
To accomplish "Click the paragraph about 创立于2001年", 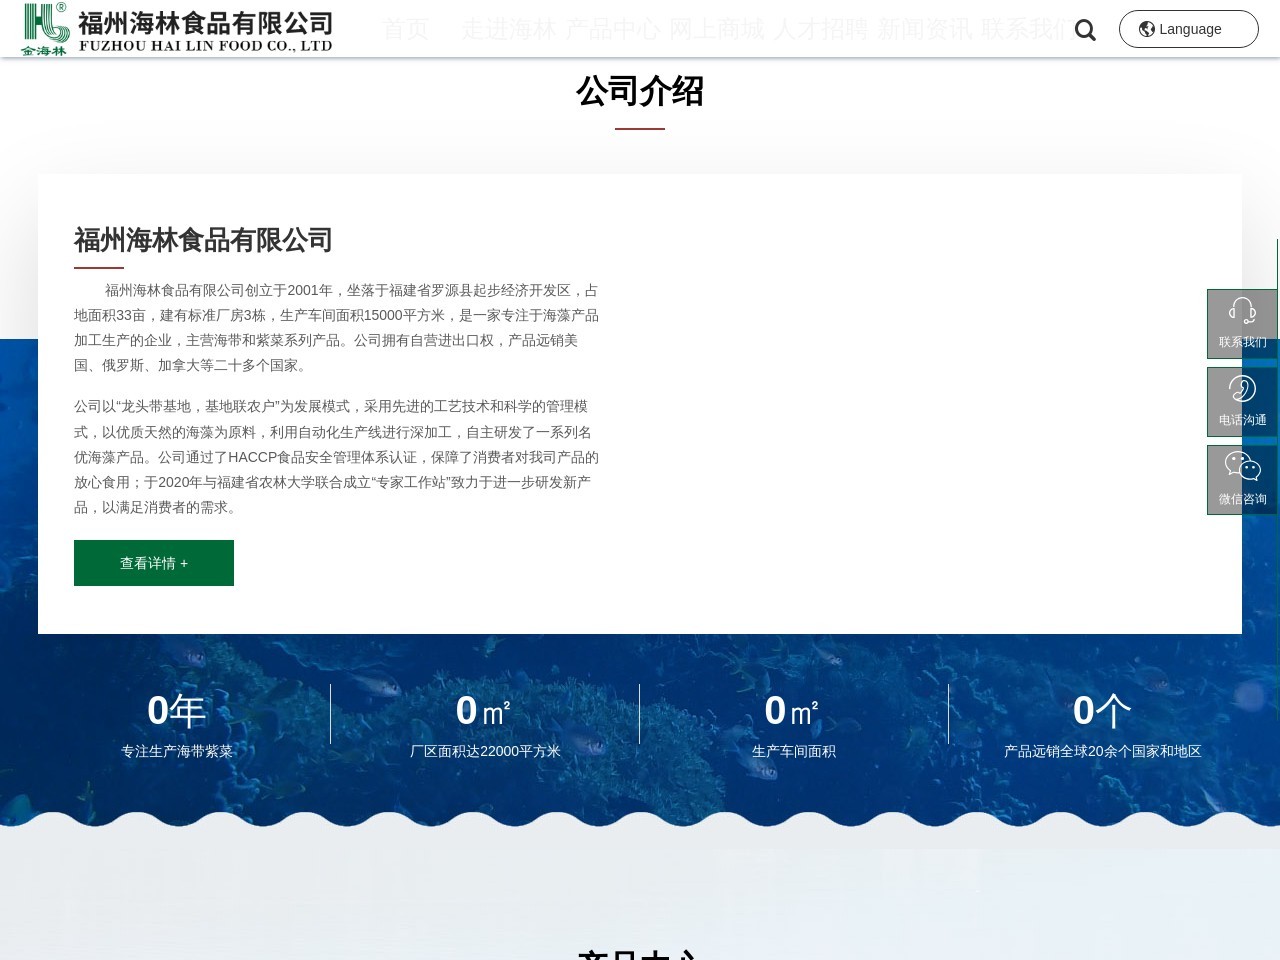I will point(337,328).
